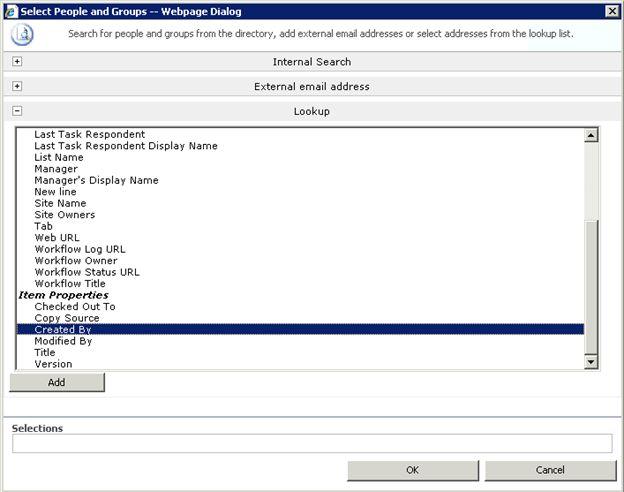Select 'Copy Source' entry
Screen dimensions: 624x492
point(300,318)
